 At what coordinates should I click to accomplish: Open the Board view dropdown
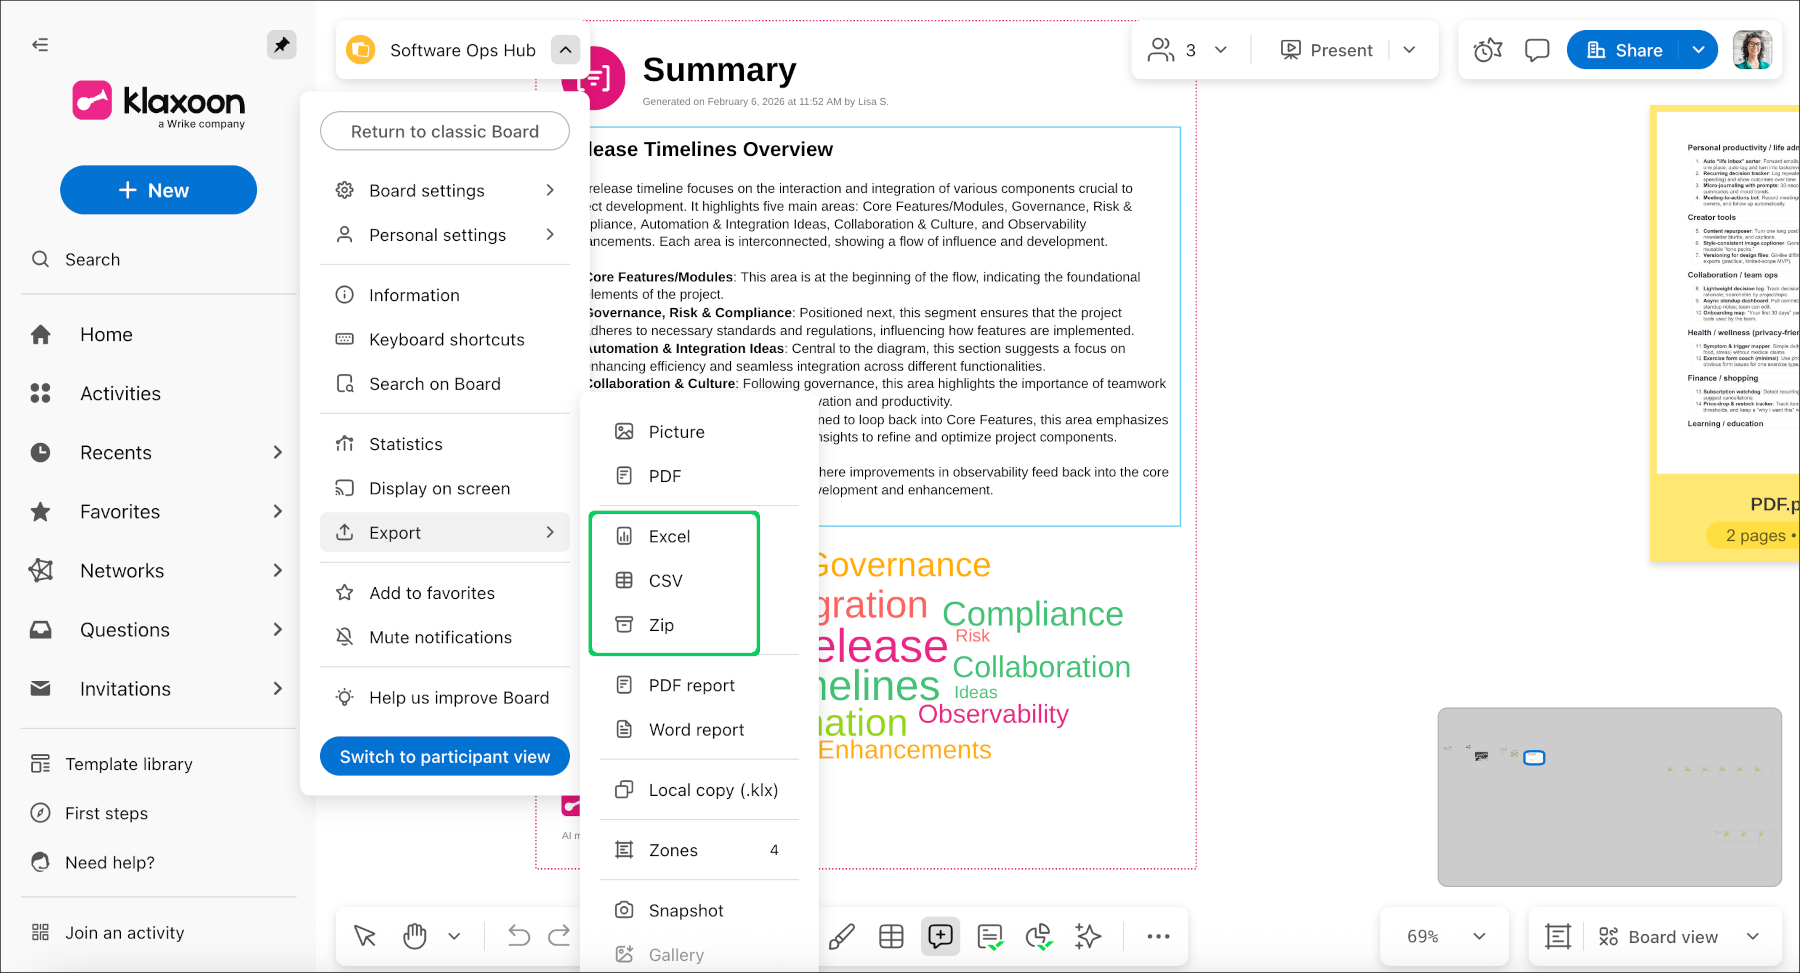pyautogui.click(x=1752, y=936)
